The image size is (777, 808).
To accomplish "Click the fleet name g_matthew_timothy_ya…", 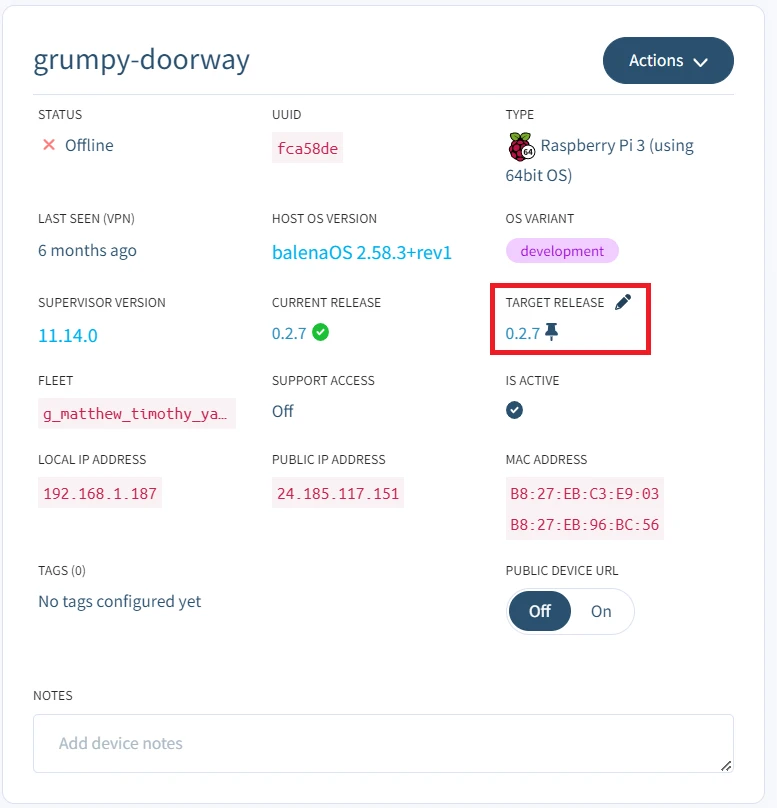I will 136,413.
